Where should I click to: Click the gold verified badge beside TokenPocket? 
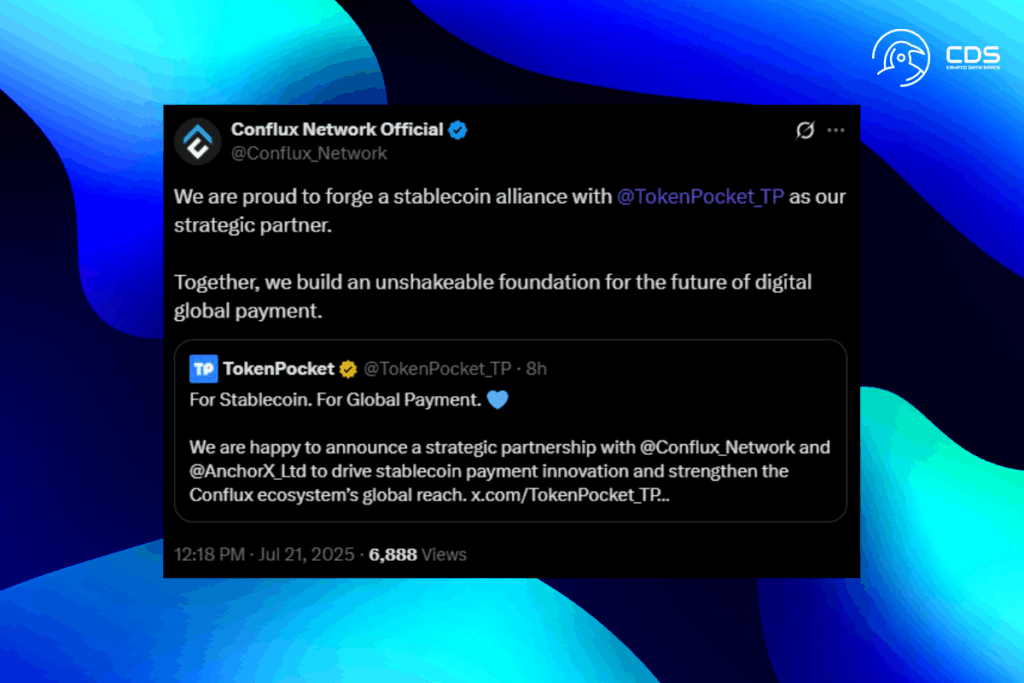[348, 369]
